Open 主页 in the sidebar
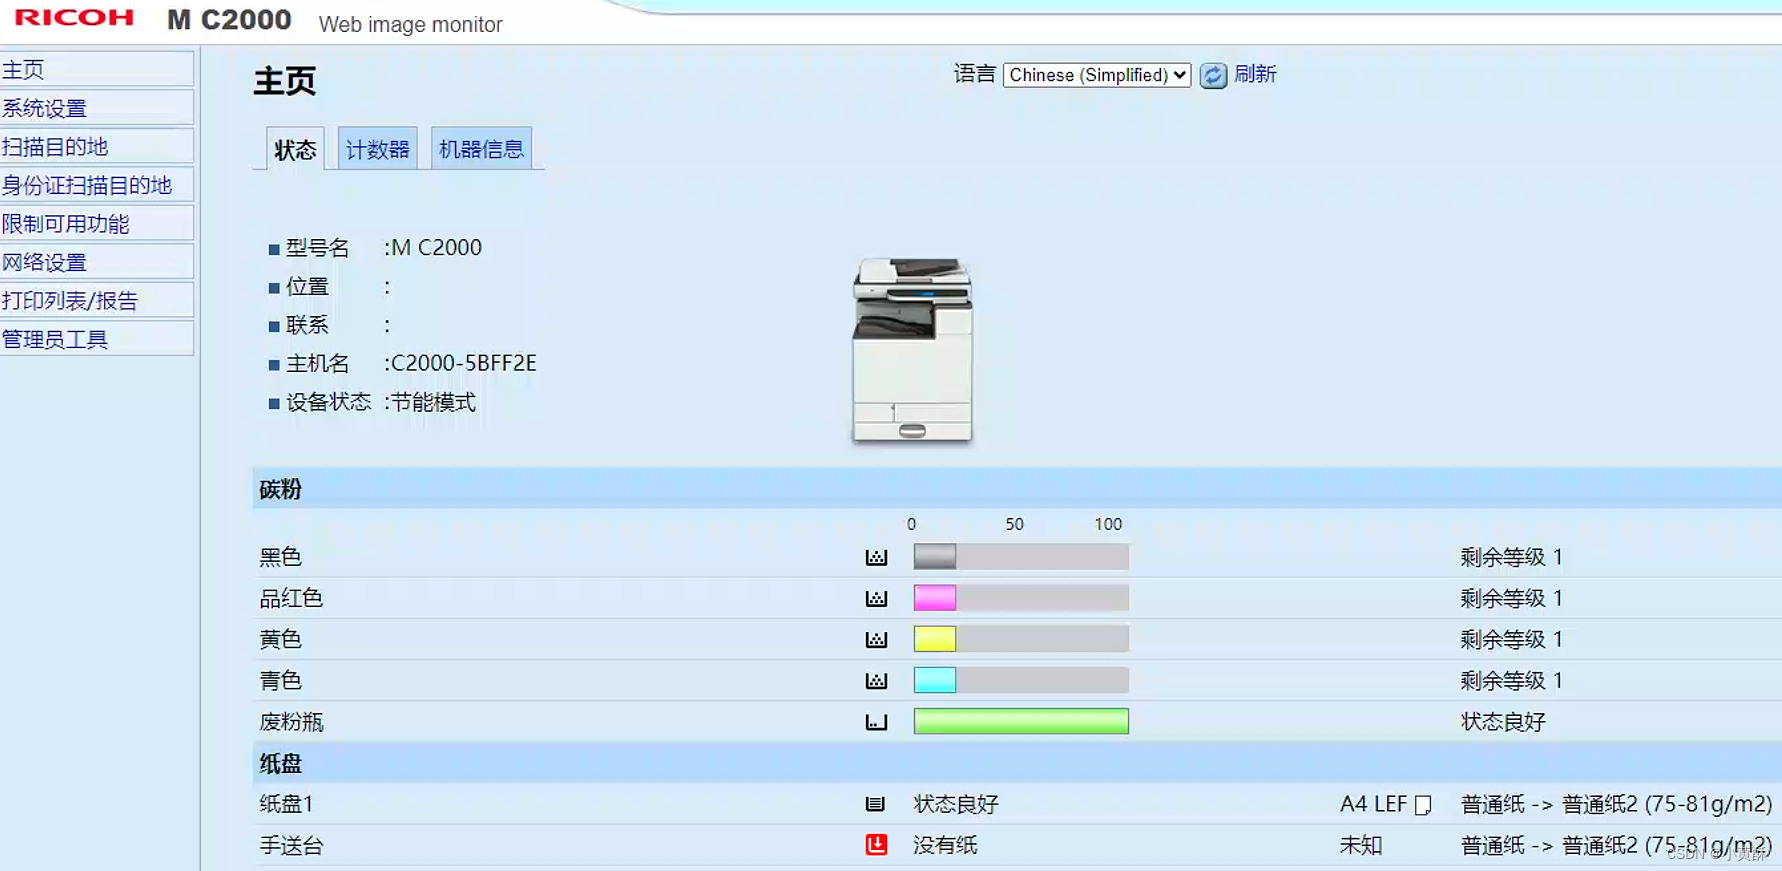The width and height of the screenshot is (1782, 871). click(x=97, y=69)
